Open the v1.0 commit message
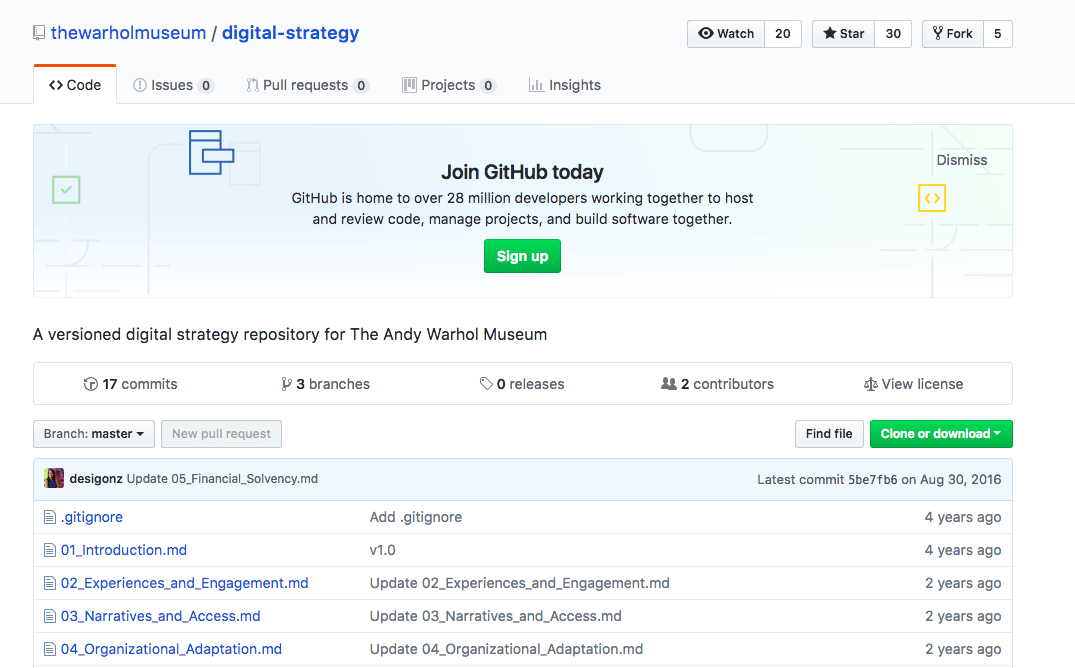The height and width of the screenshot is (668, 1075). 383,550
